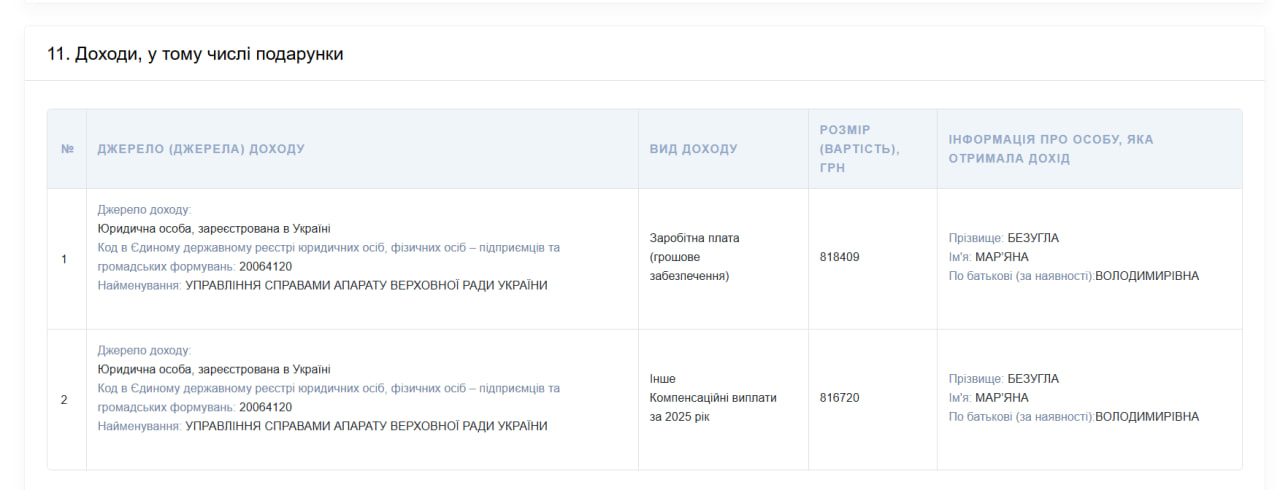The image size is (1280, 490).
Task: Select the "Вид доходу" column header
Action: (693, 149)
